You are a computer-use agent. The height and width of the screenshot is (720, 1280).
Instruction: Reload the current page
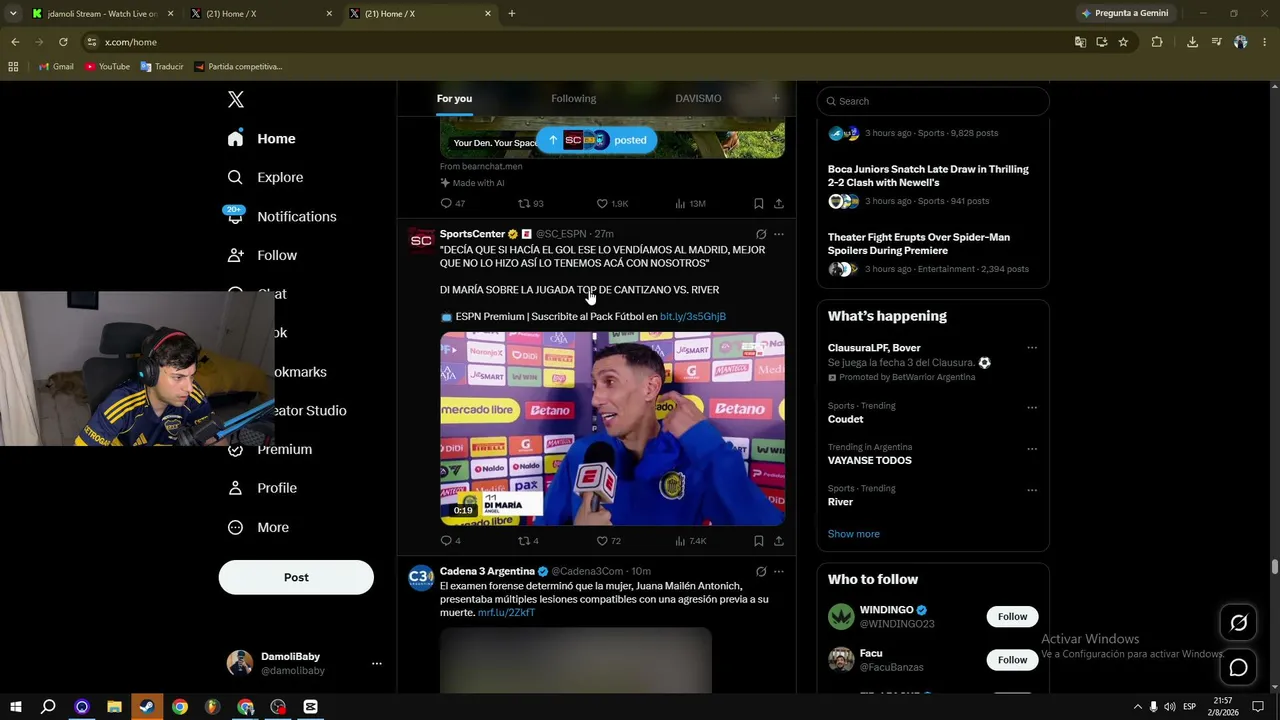(x=63, y=42)
